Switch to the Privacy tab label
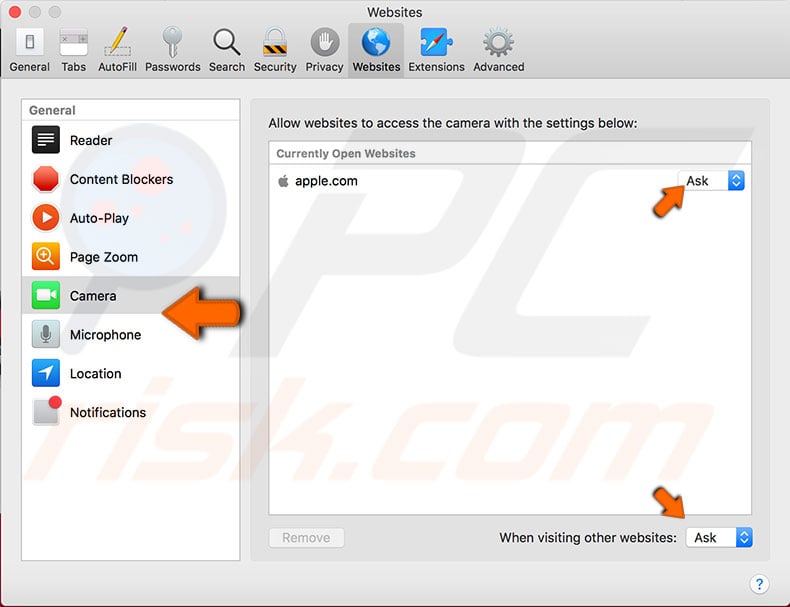Image resolution: width=790 pixels, height=607 pixels. pos(324,67)
